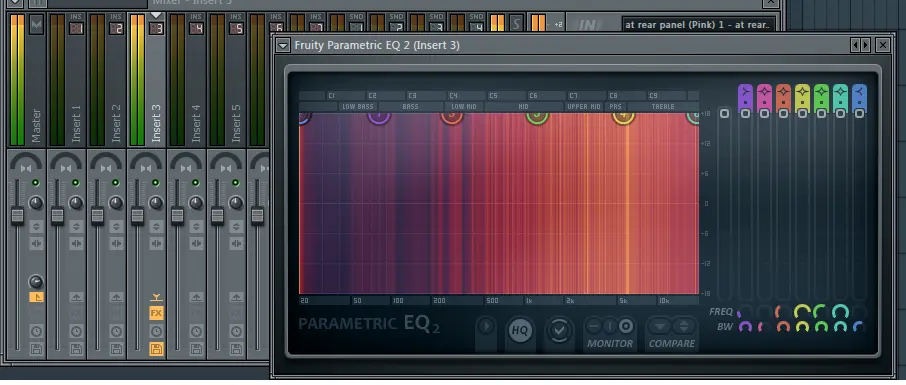Open the audio input dropdown reading 'at rear panel (Pink)'
Viewport: 906px width, 385px height.
[x=698, y=25]
